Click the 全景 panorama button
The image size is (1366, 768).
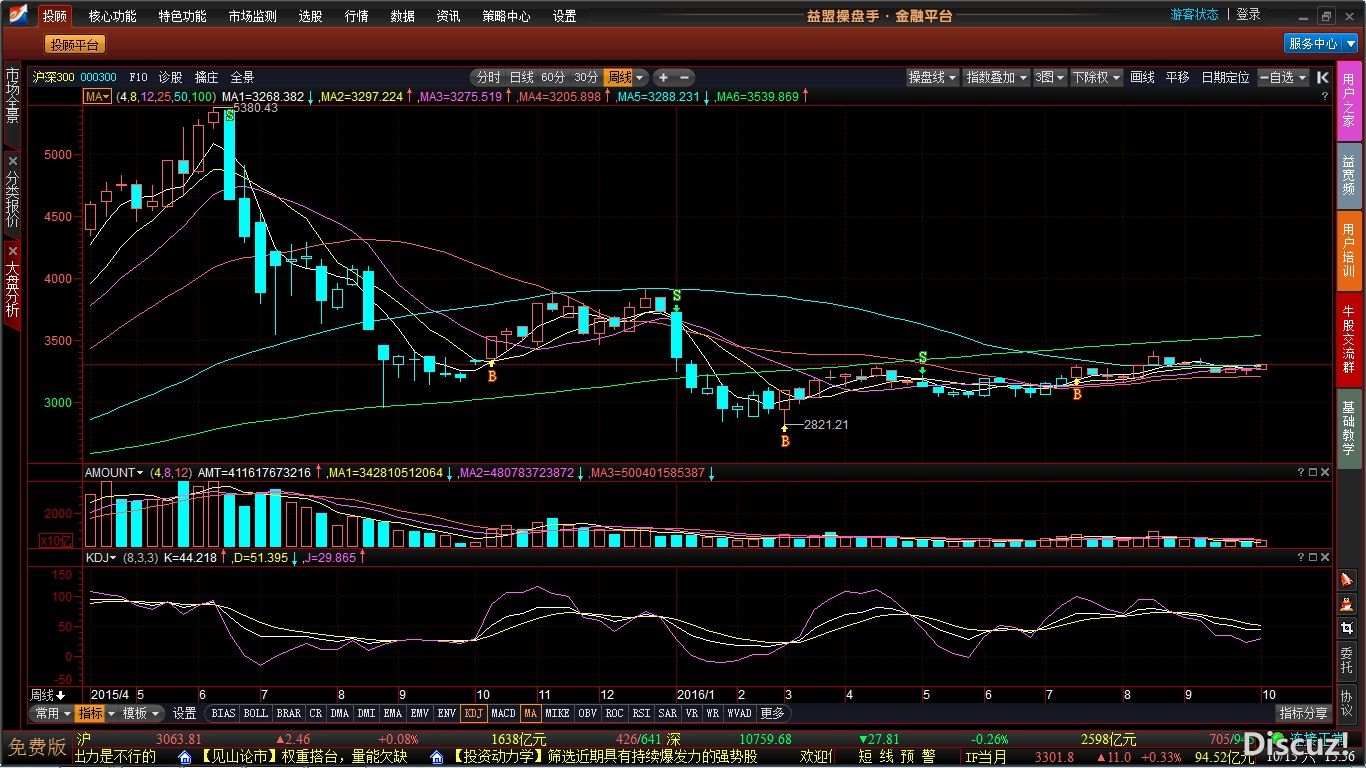(242, 77)
